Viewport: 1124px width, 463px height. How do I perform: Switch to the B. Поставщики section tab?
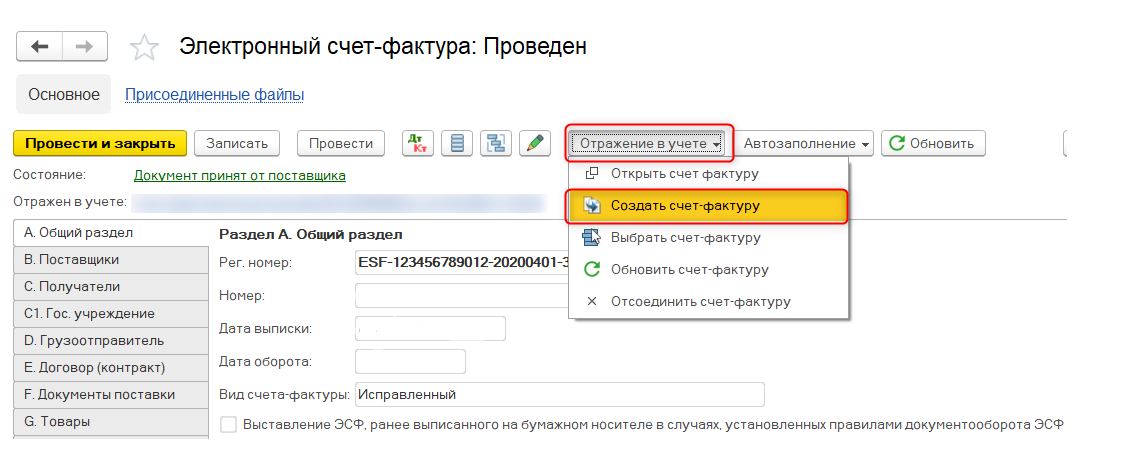pos(72,260)
